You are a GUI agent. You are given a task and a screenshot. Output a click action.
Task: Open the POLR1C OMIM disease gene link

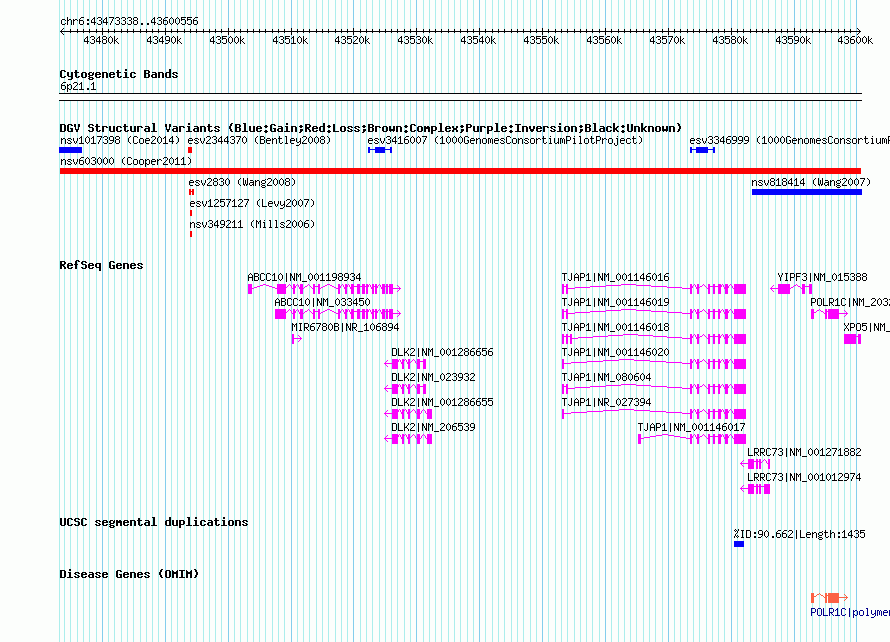[850, 612]
